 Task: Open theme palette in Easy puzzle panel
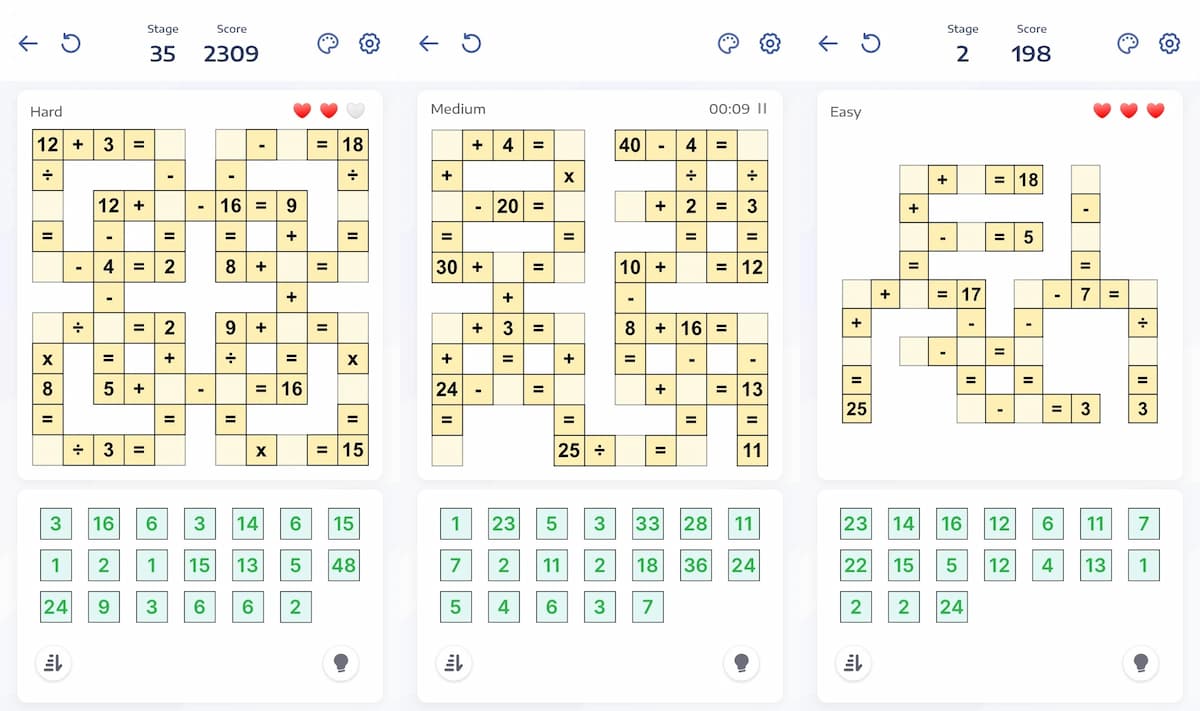(x=1127, y=43)
